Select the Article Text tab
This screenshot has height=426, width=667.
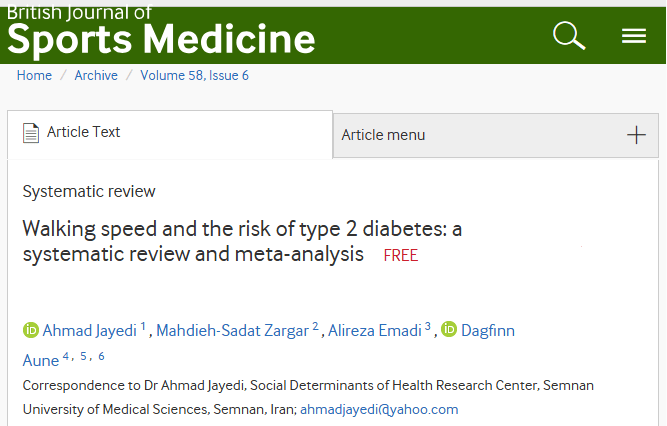pos(170,134)
